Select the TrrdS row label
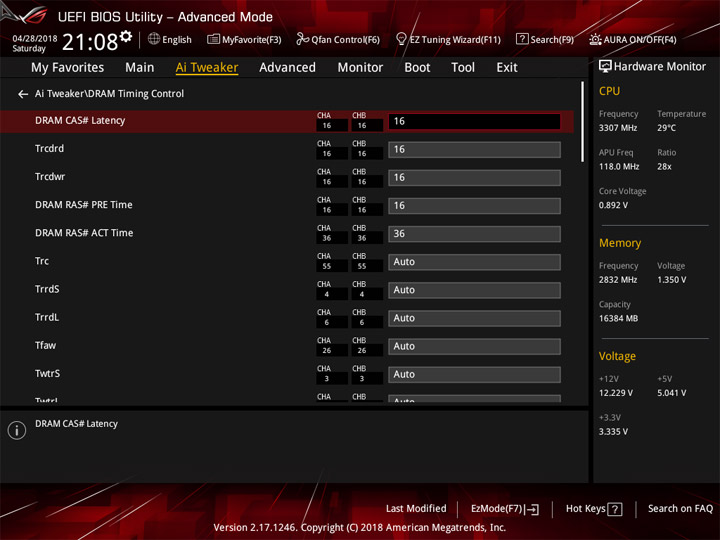720x540 pixels. click(x=47, y=289)
